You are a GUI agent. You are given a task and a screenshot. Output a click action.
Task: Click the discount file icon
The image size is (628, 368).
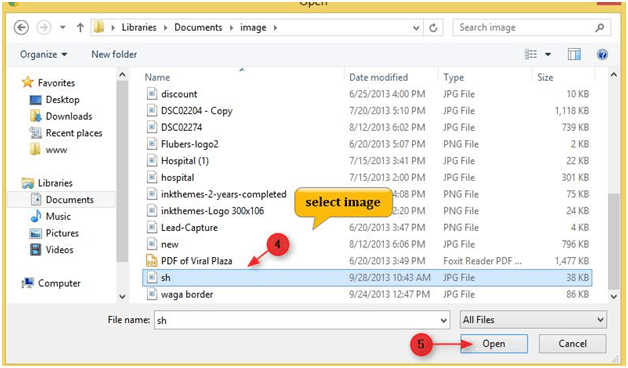pos(151,94)
